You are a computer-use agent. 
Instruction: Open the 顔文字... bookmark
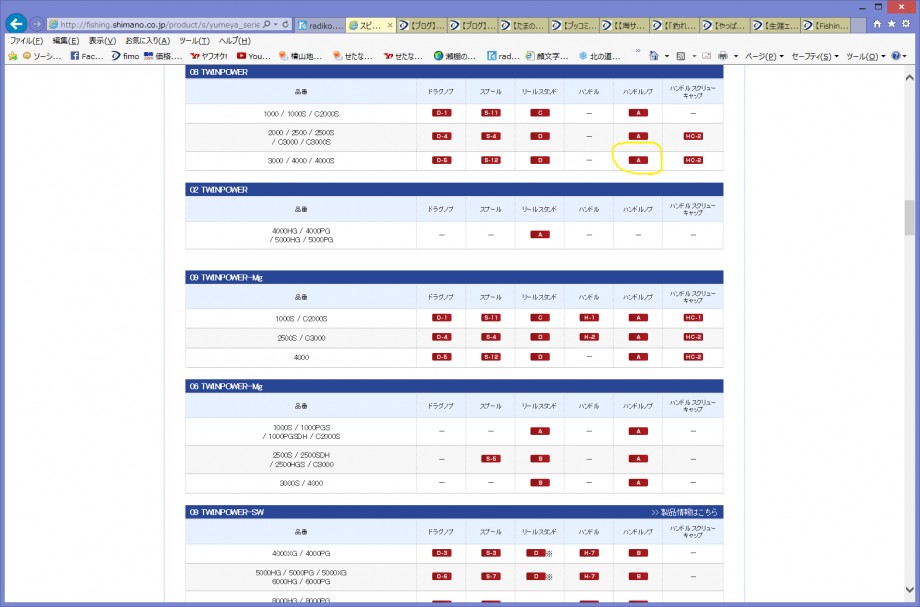[x=547, y=56]
